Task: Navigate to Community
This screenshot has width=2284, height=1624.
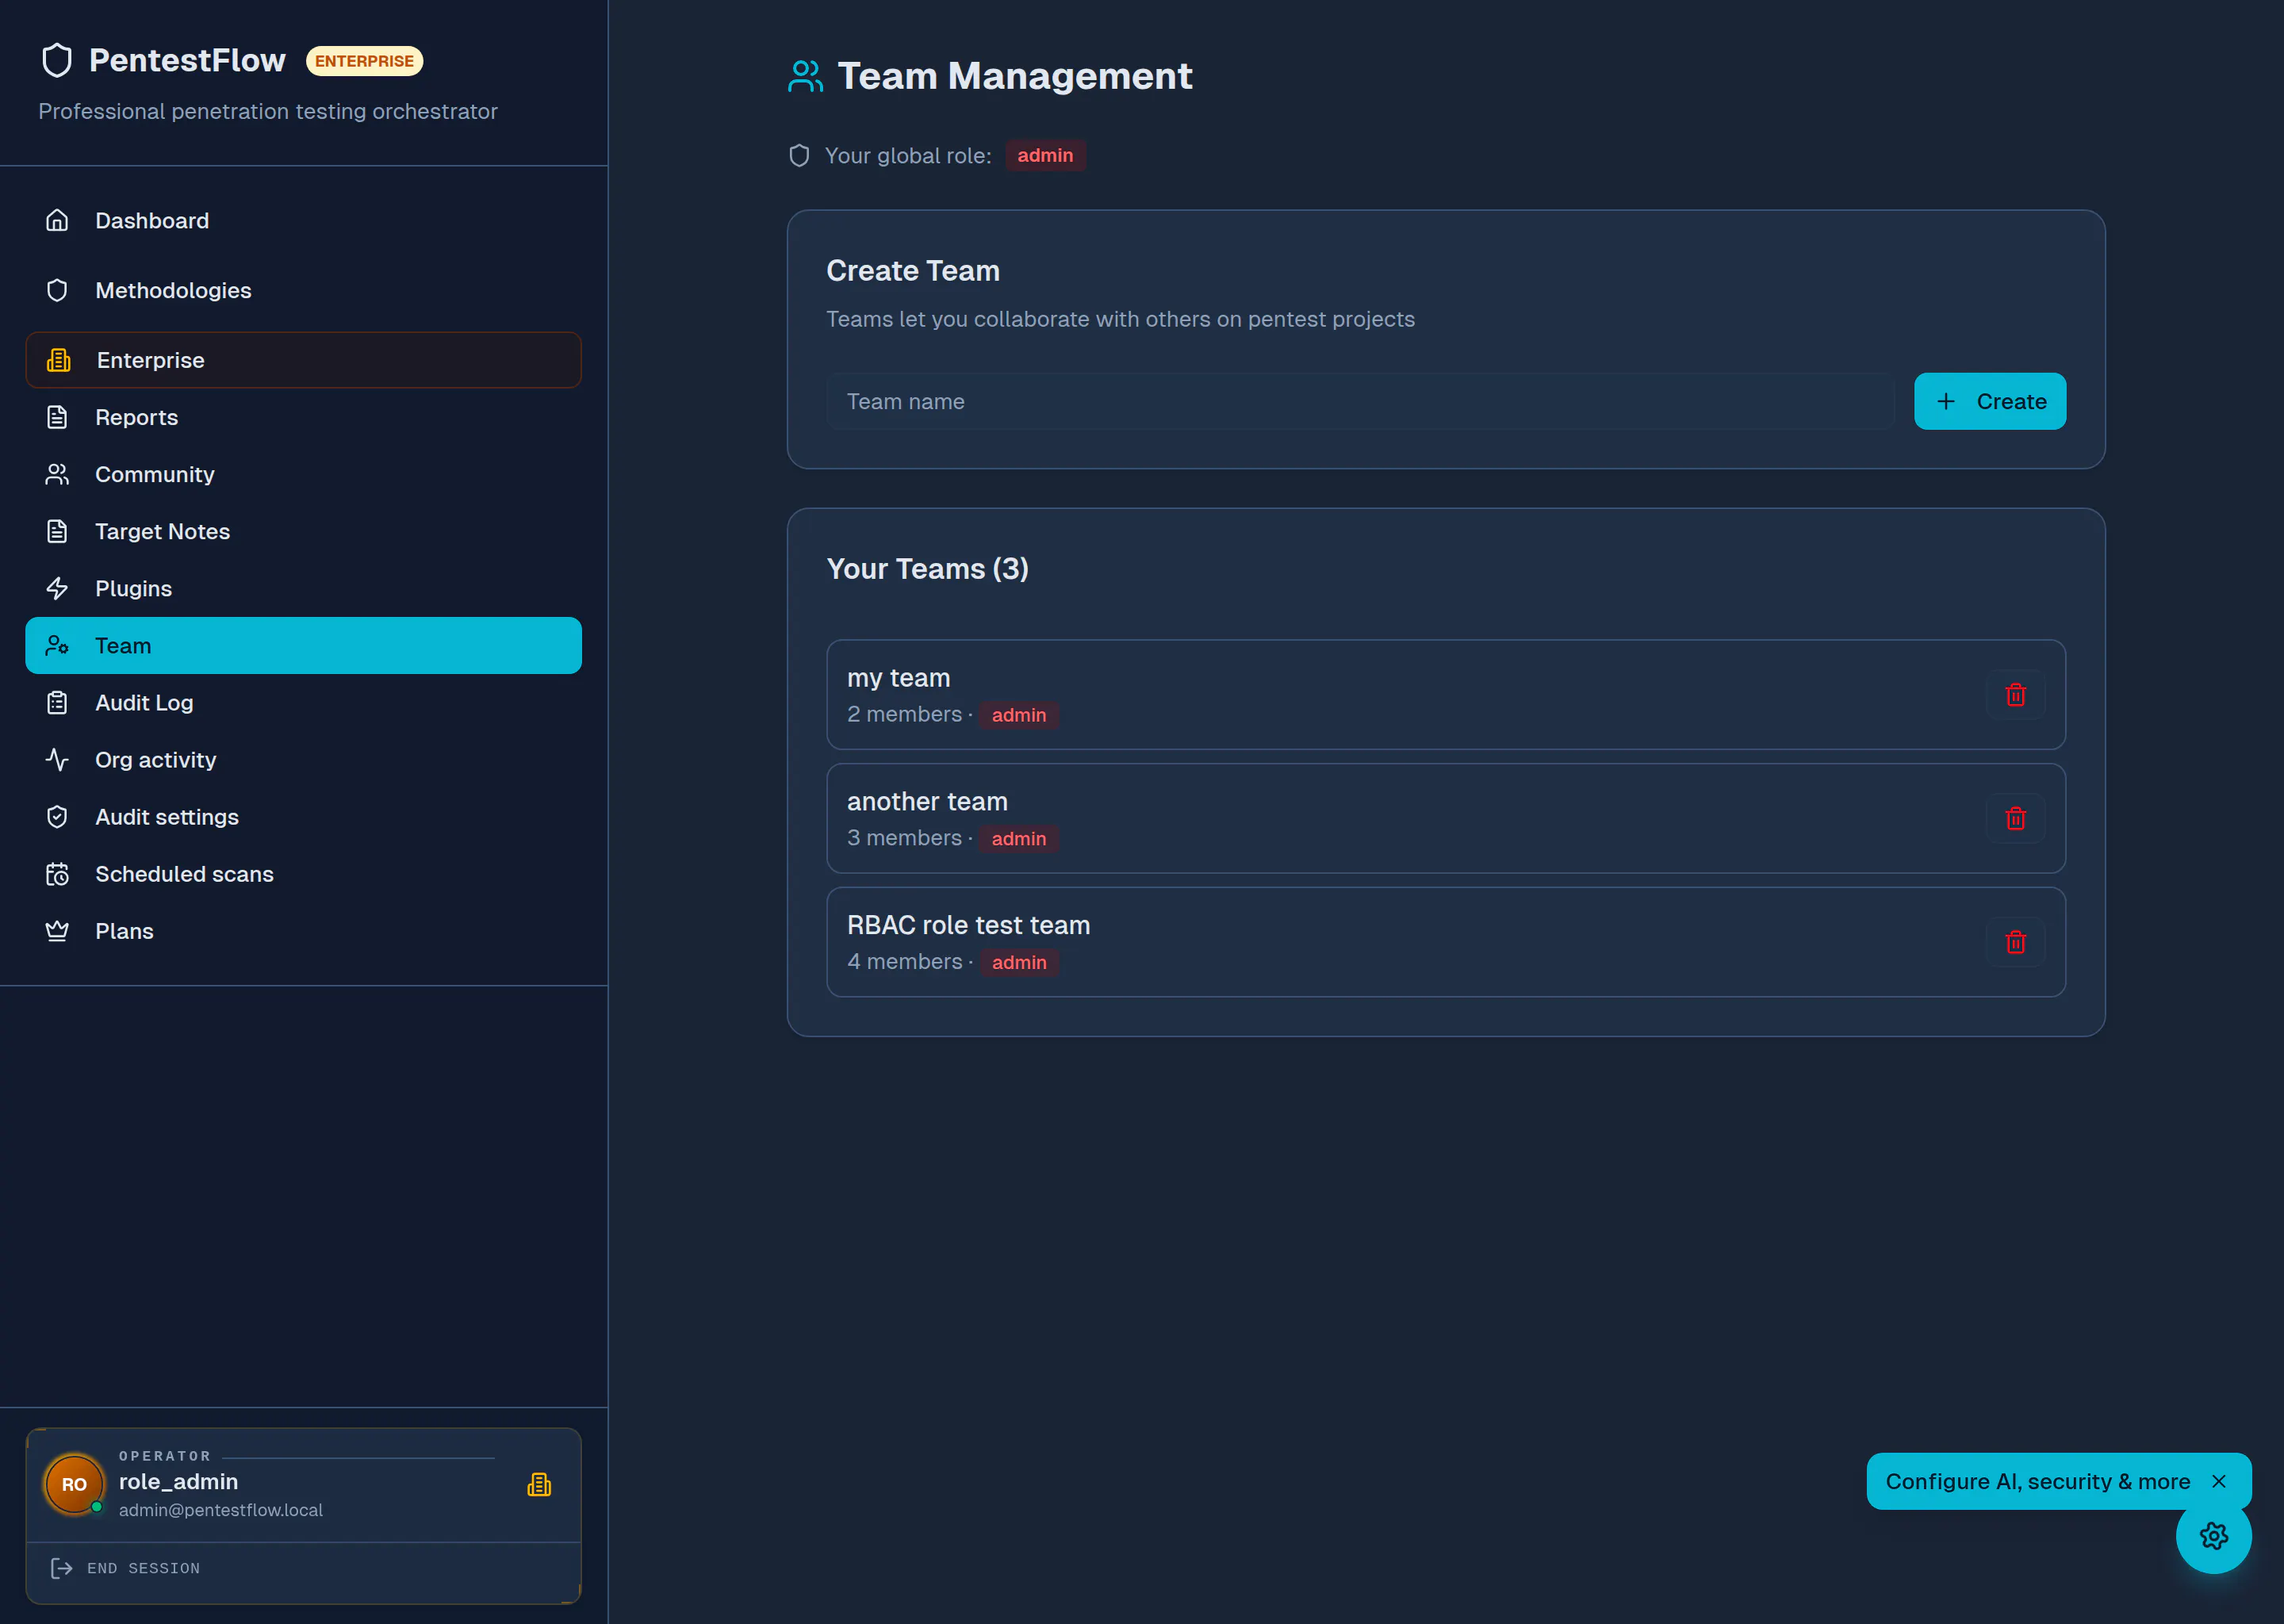Action: [x=303, y=474]
